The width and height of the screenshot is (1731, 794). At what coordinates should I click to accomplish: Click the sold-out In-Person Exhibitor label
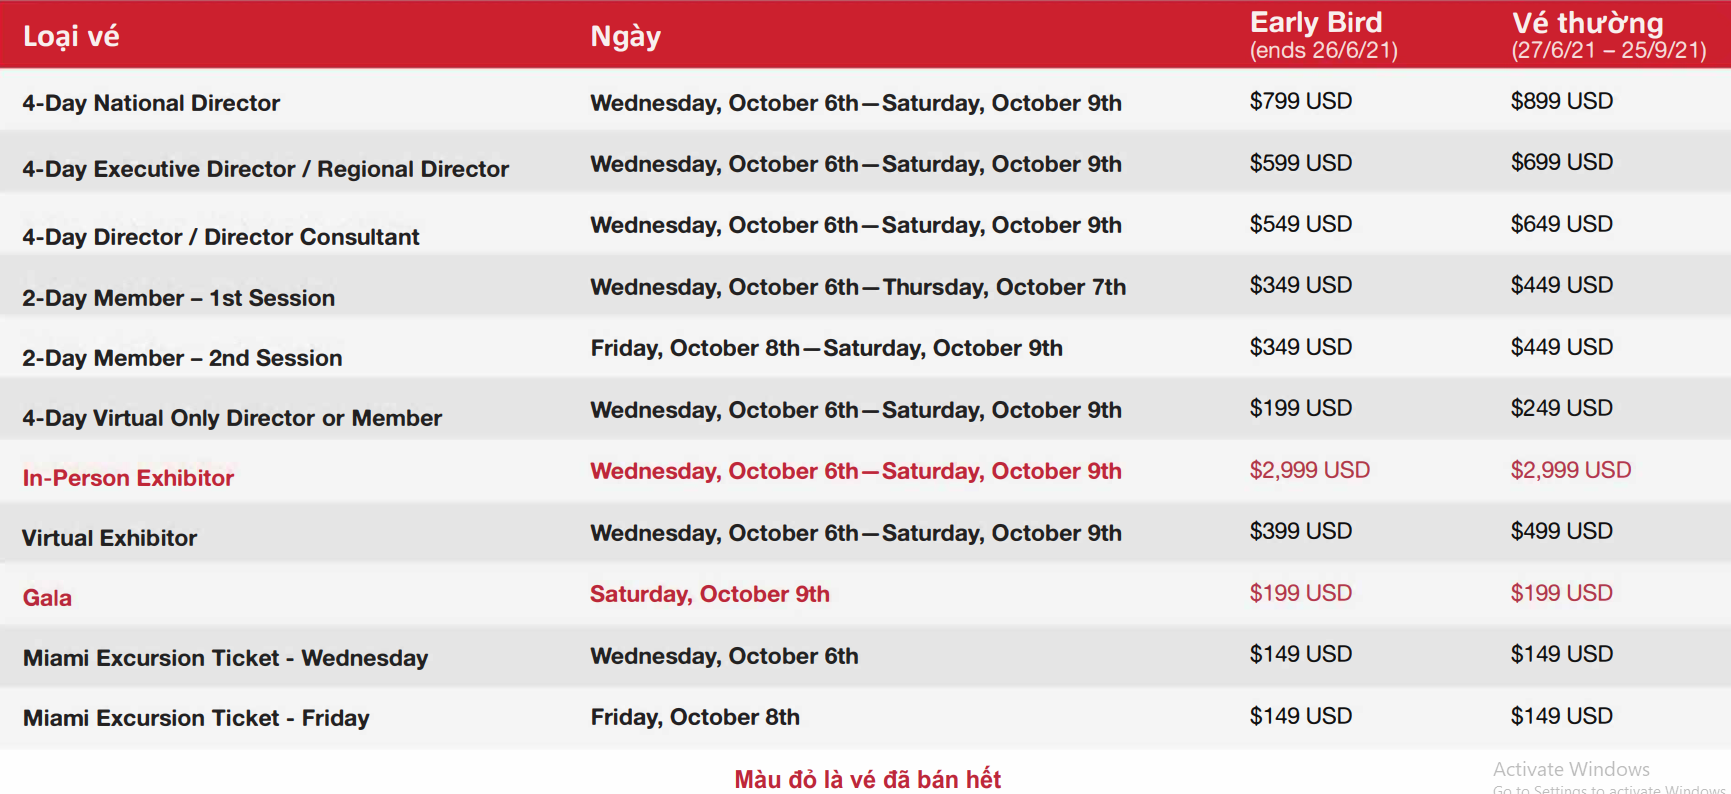(x=128, y=478)
